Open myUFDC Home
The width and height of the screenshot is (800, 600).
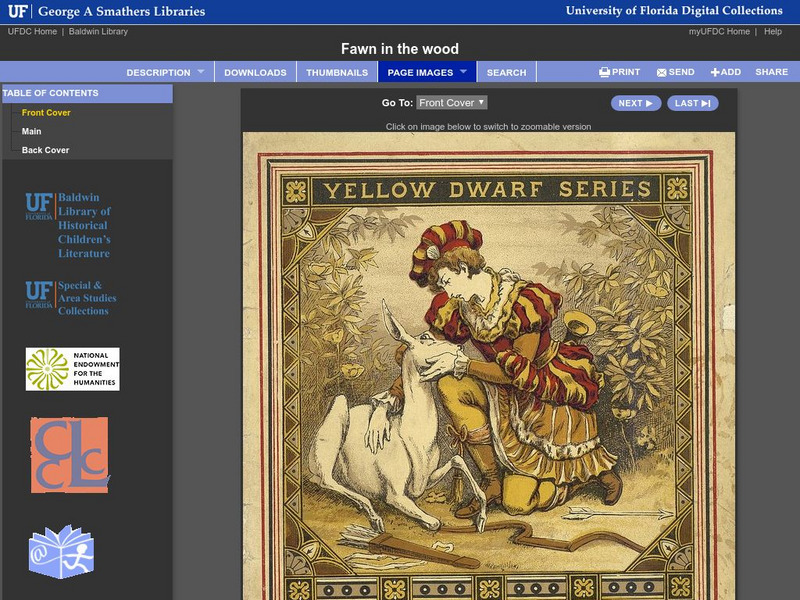(719, 31)
